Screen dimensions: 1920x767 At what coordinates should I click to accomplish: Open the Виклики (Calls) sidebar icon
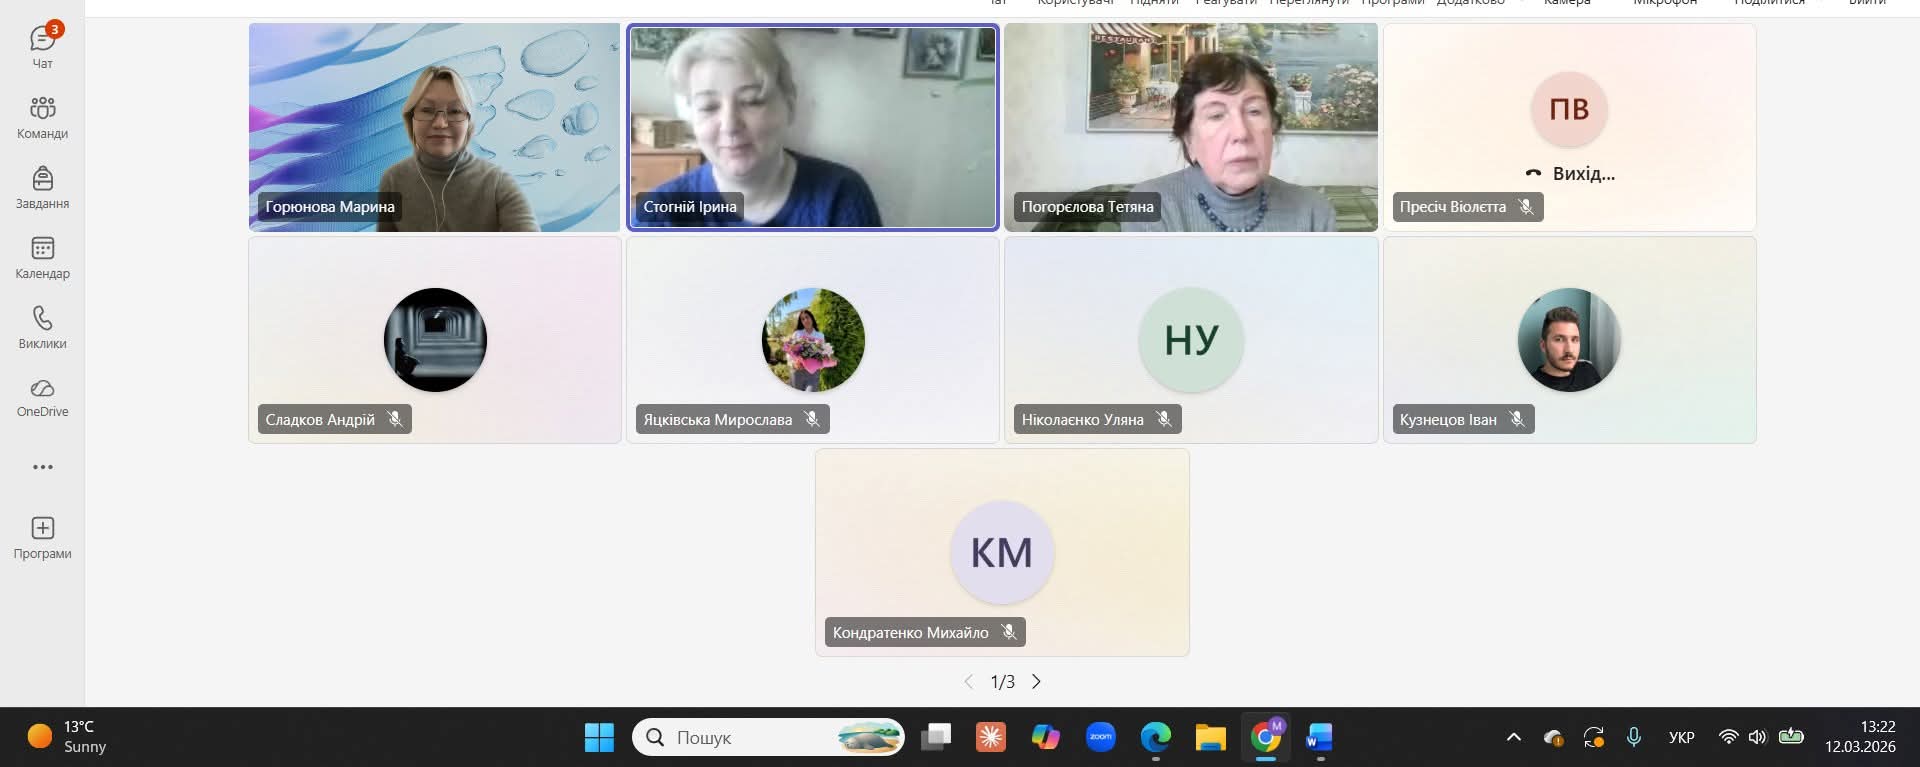pyautogui.click(x=42, y=327)
